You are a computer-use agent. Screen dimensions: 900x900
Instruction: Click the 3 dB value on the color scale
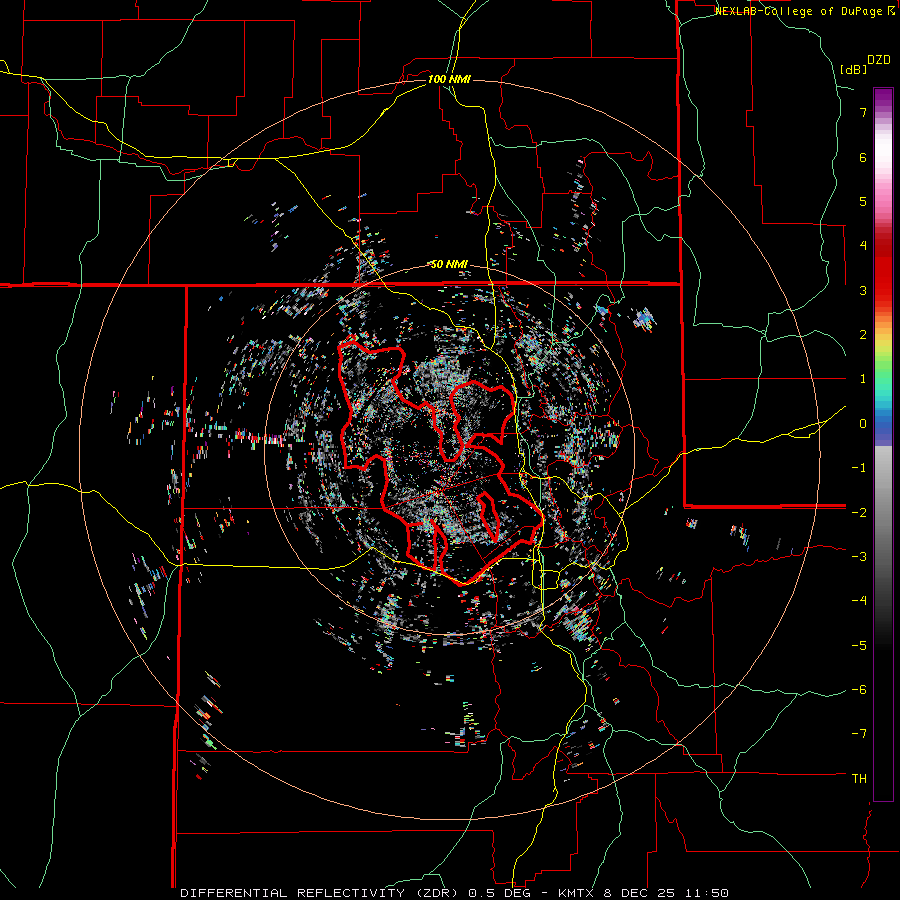pyautogui.click(x=863, y=290)
